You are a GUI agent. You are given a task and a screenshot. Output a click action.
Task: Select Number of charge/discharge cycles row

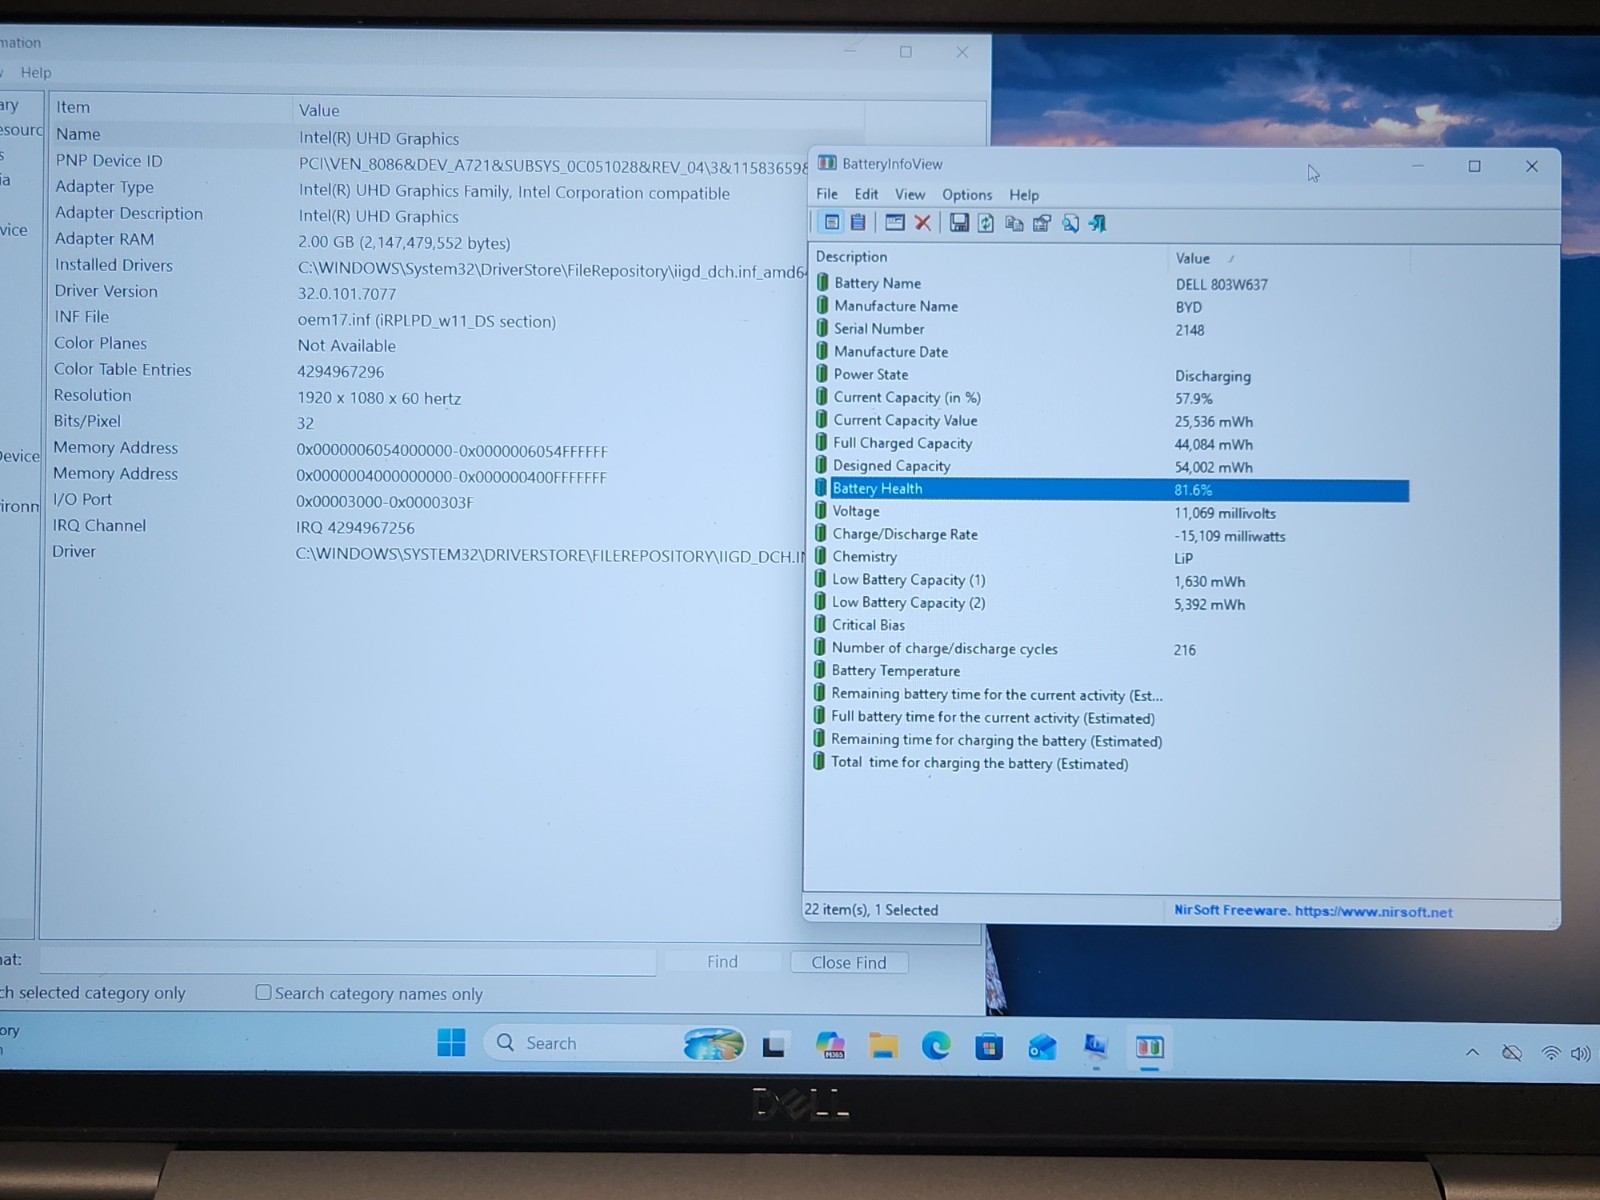tap(1111, 649)
